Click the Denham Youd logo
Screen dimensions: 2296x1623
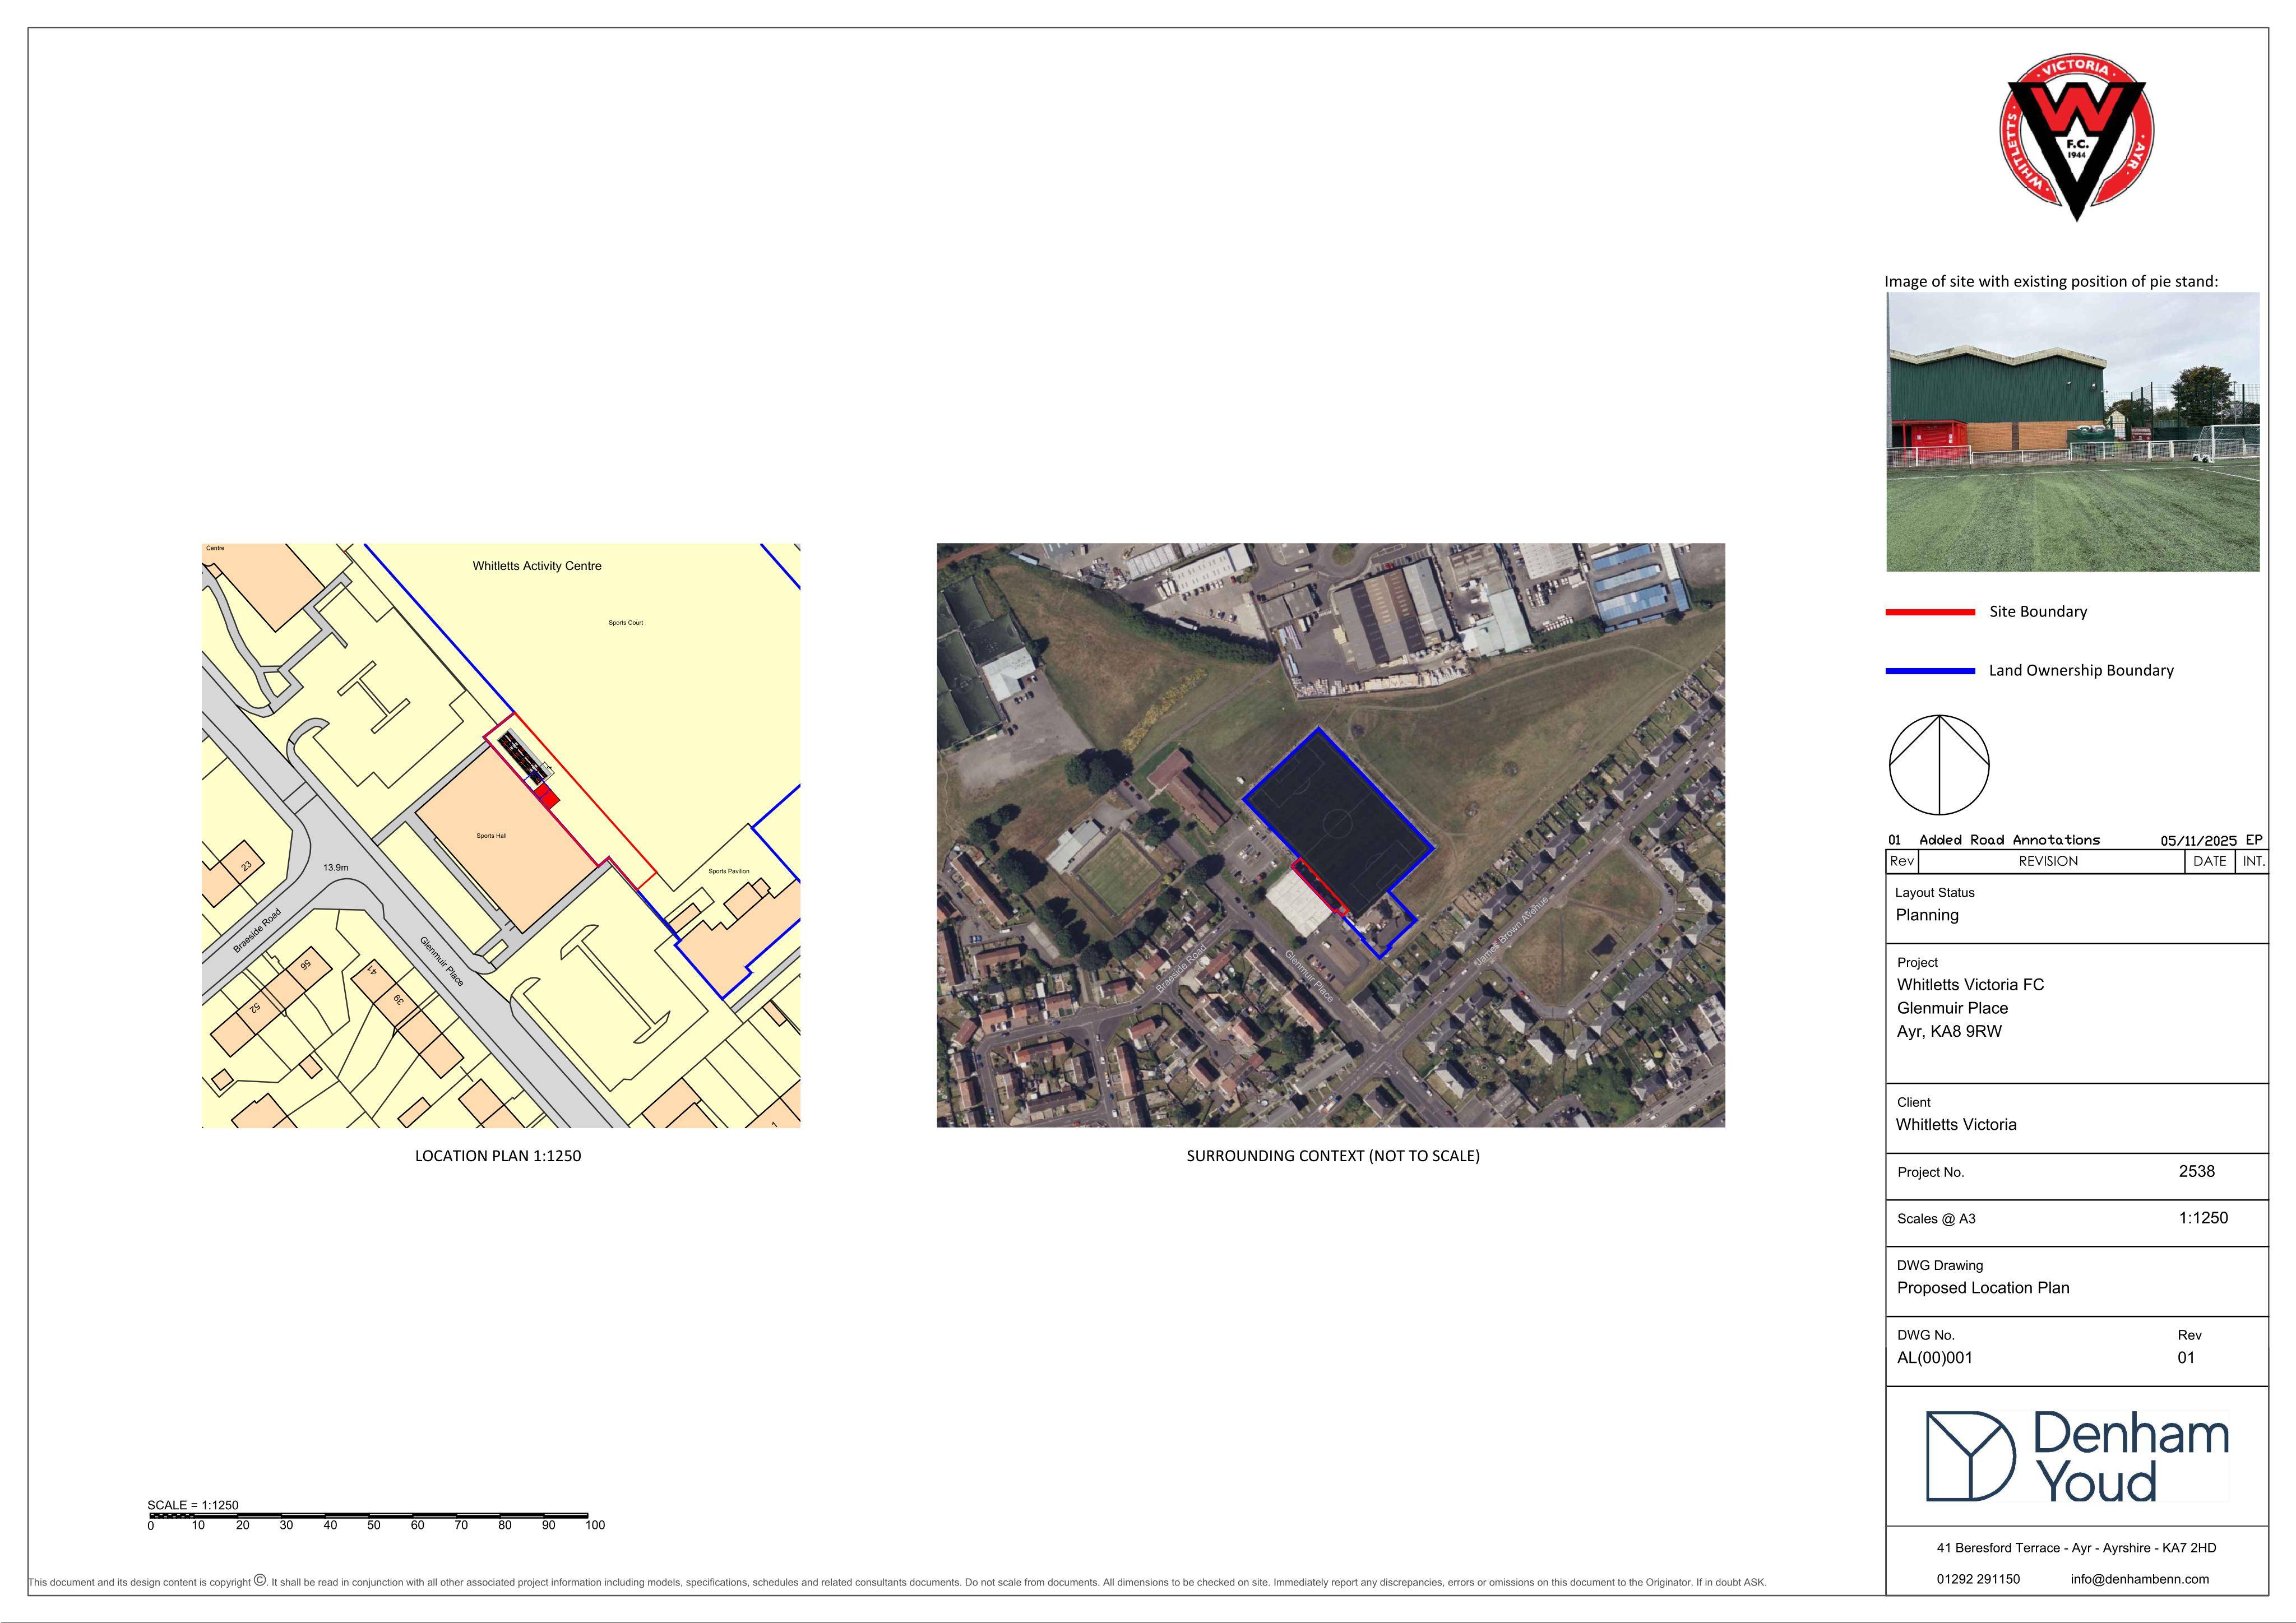coord(2077,1456)
